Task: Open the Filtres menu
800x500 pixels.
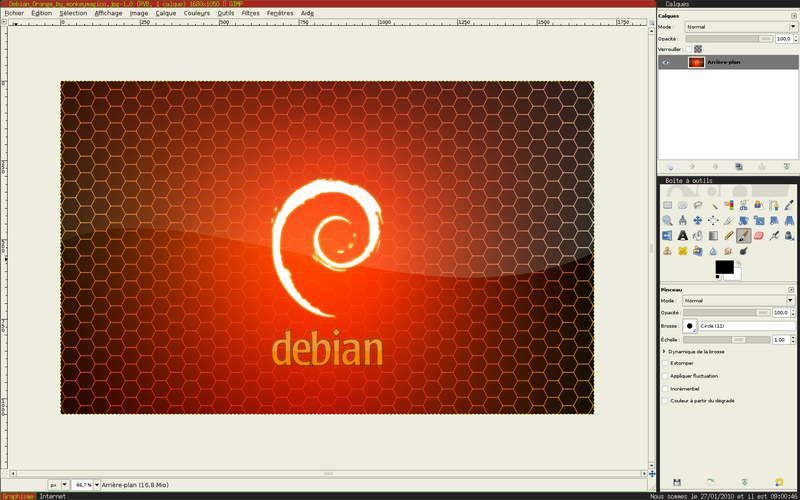Action: (x=251, y=13)
